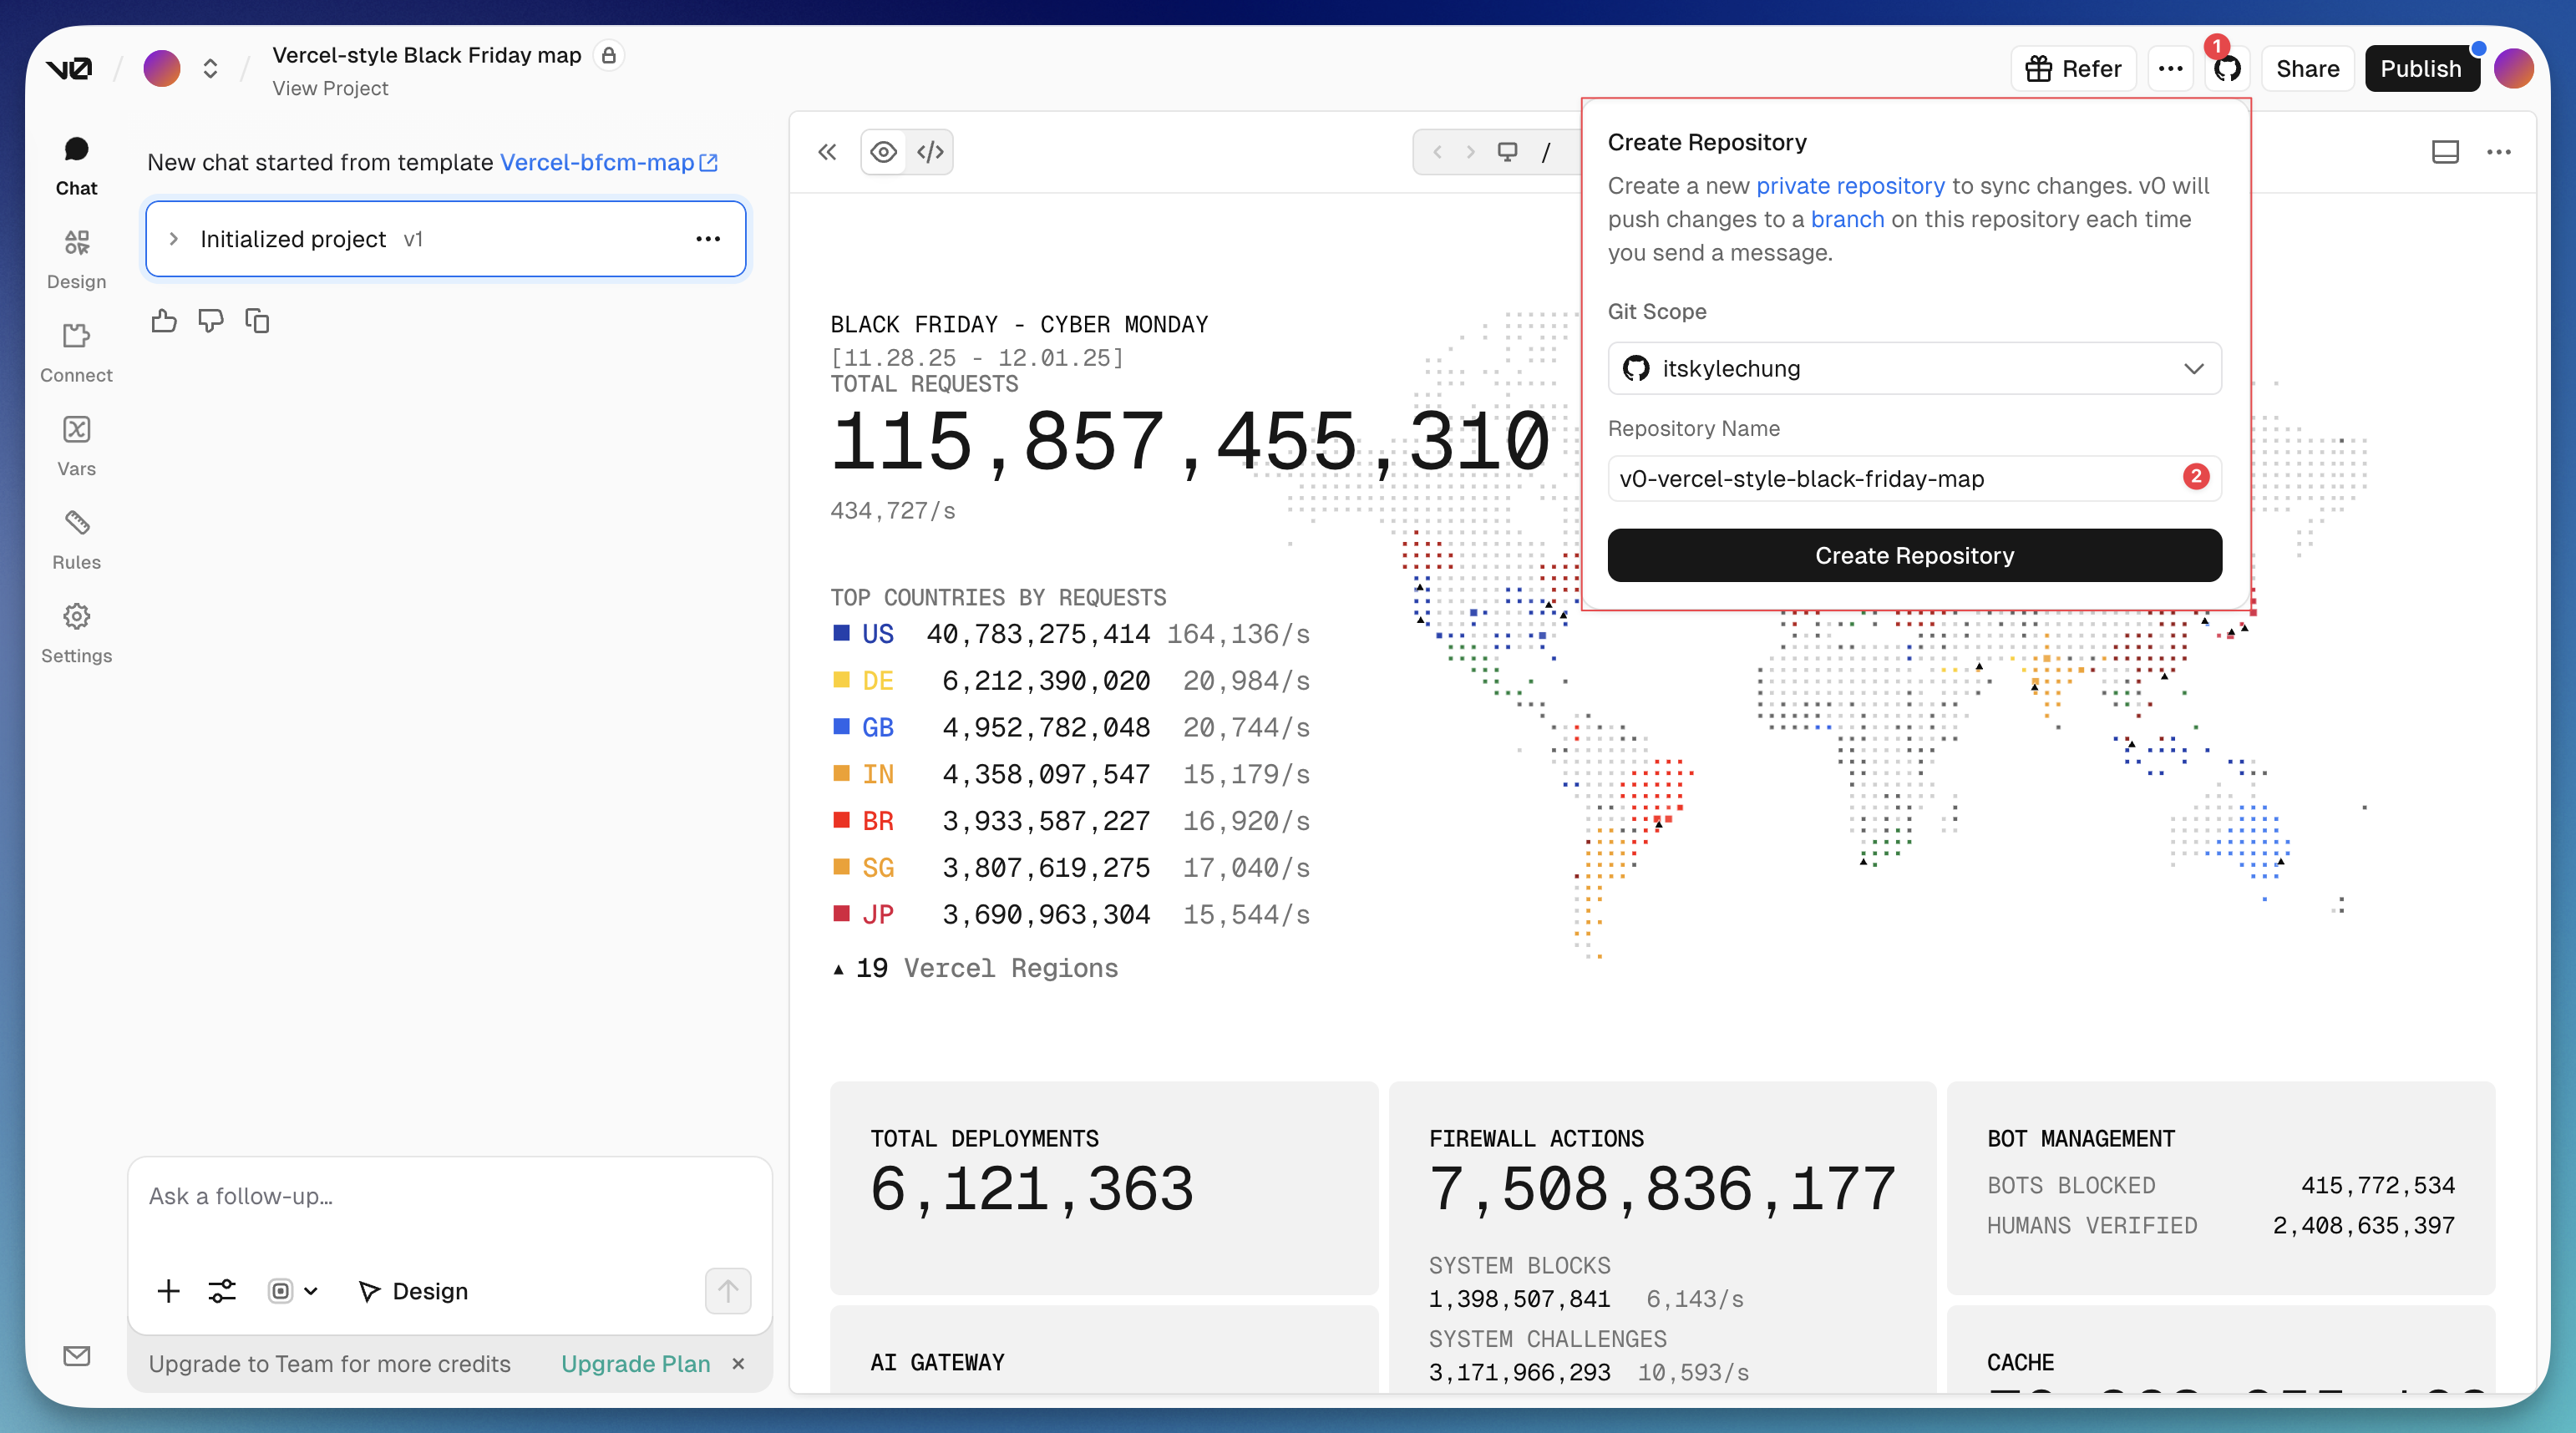Click the blue US color swatch
This screenshot has height=1433, width=2576.
pyautogui.click(x=842, y=633)
